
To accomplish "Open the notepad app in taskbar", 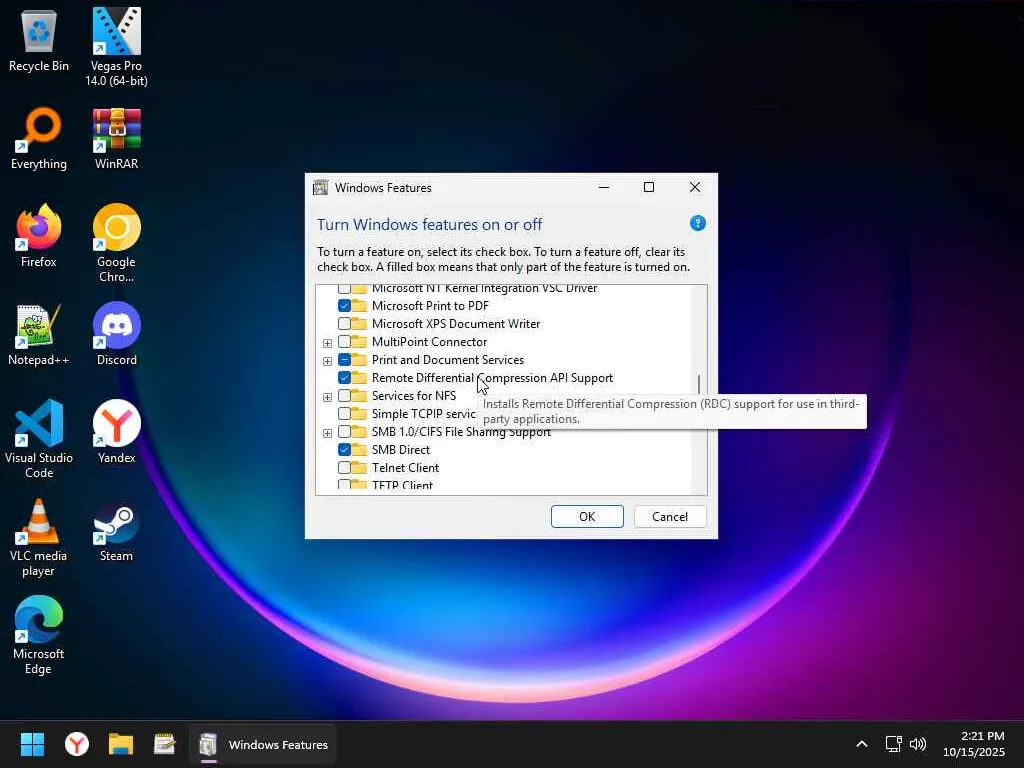I will [165, 744].
